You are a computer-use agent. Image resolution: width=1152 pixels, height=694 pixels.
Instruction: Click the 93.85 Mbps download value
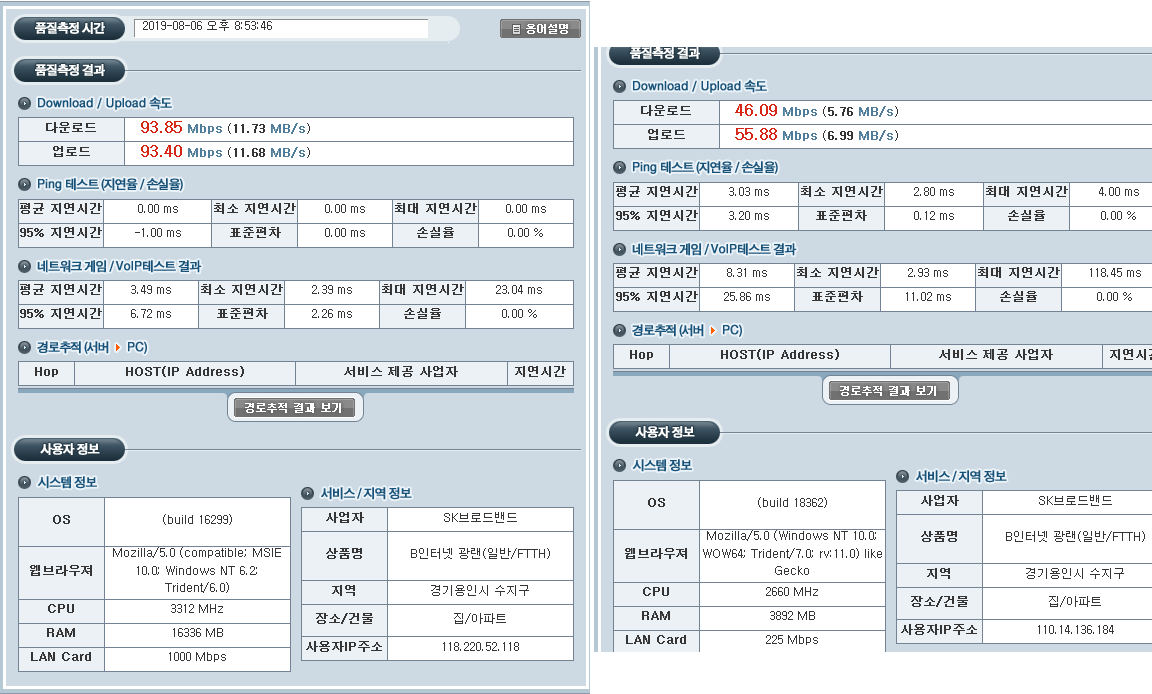161,128
